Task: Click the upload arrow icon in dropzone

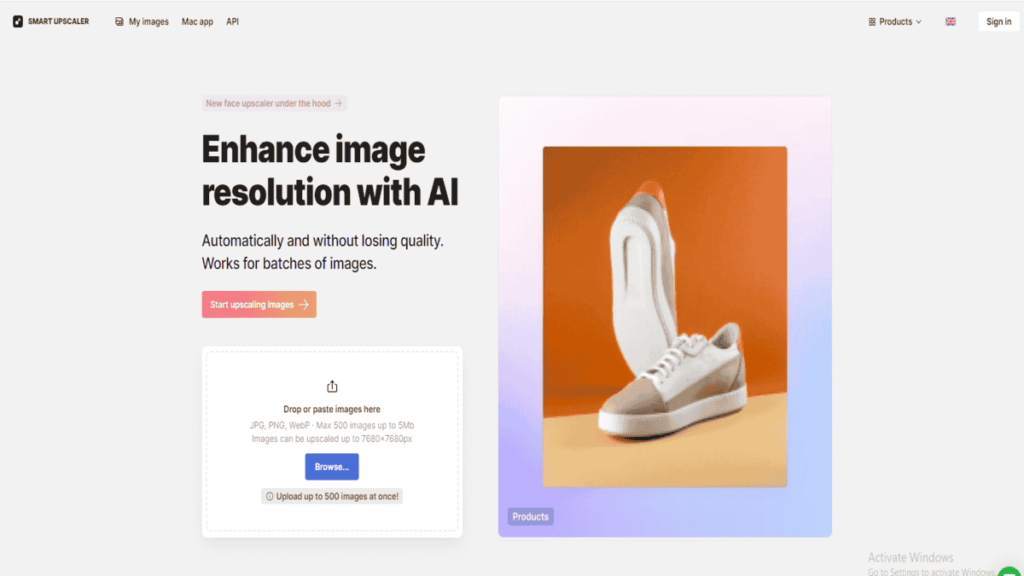Action: click(332, 387)
